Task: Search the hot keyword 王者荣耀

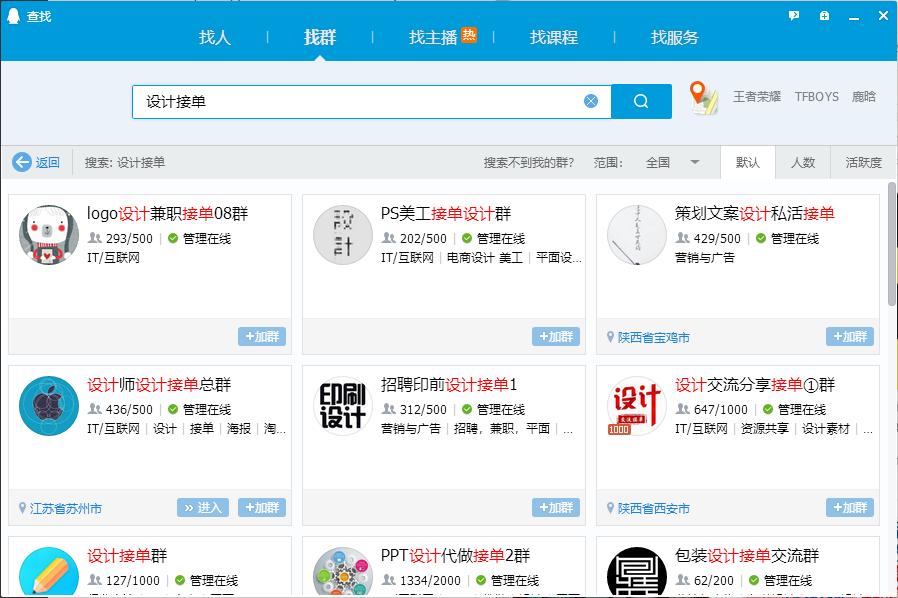Action: (758, 96)
